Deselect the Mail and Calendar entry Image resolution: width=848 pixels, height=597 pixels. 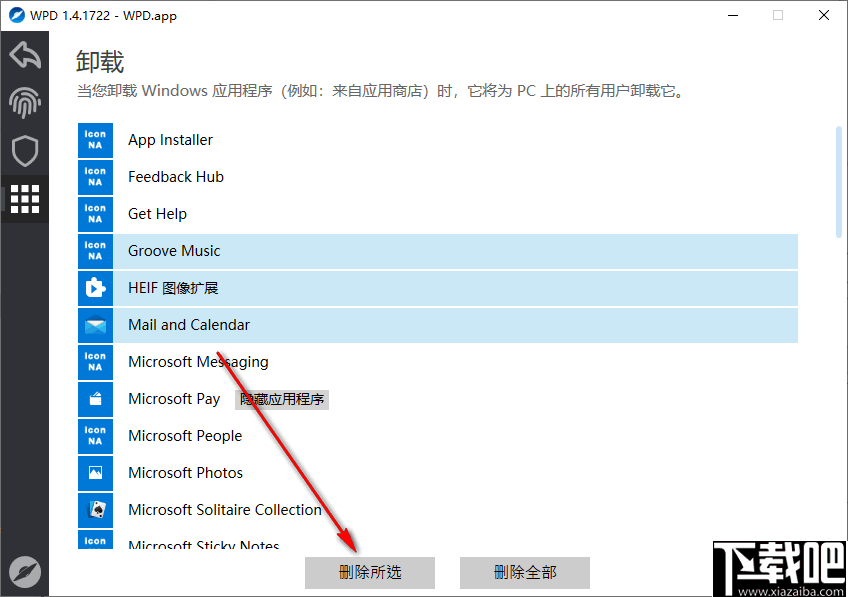tap(438, 325)
